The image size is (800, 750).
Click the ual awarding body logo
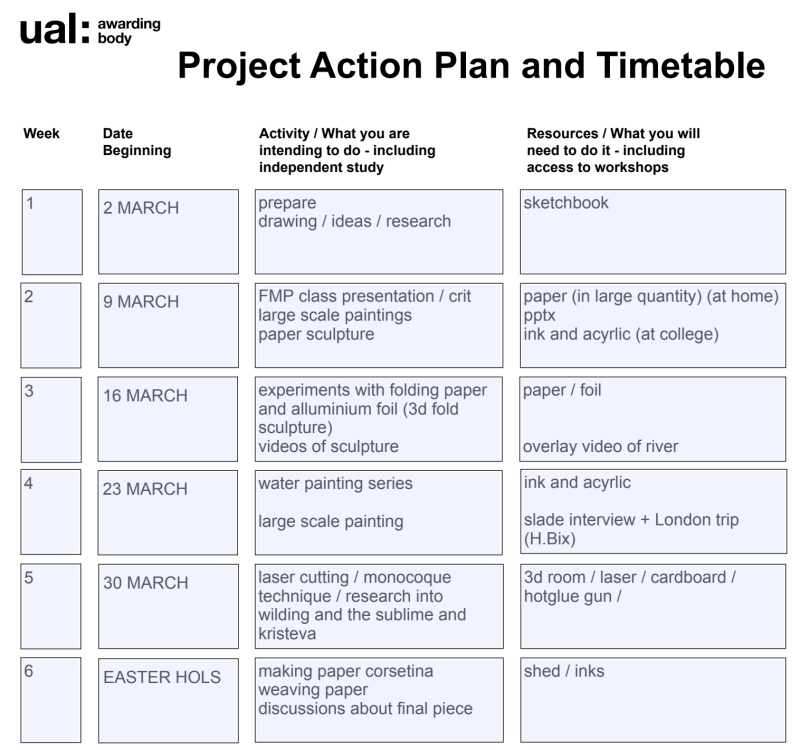point(90,30)
